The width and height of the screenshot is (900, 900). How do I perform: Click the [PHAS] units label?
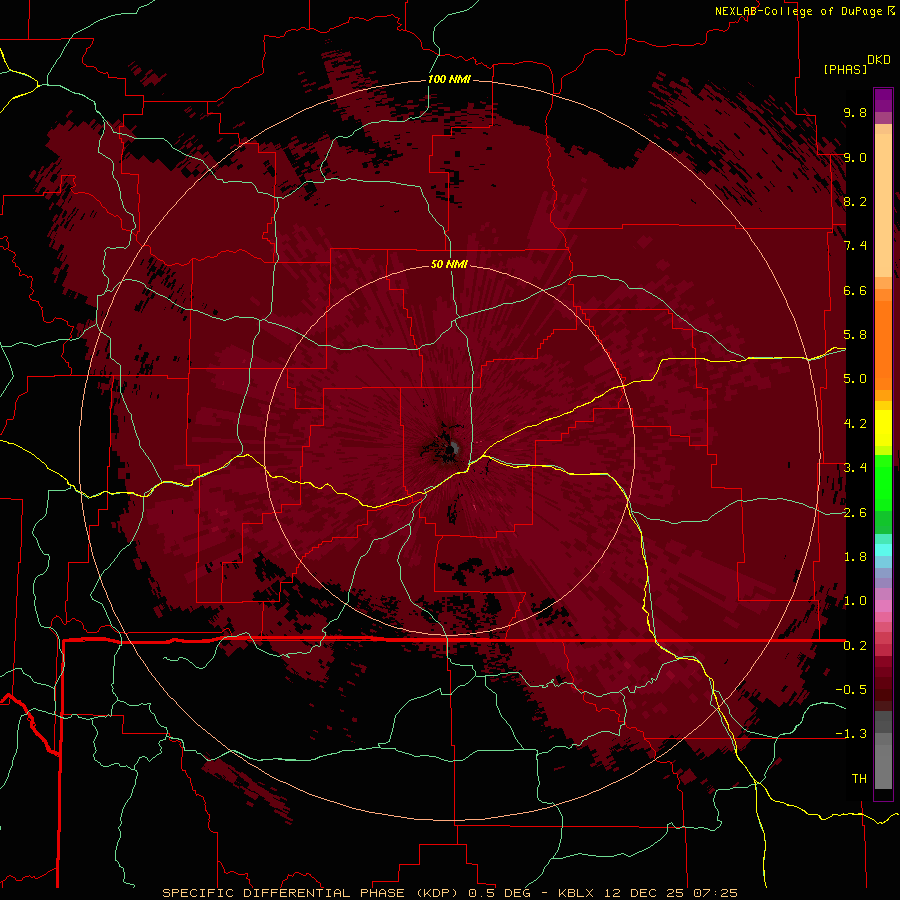pyautogui.click(x=845, y=69)
